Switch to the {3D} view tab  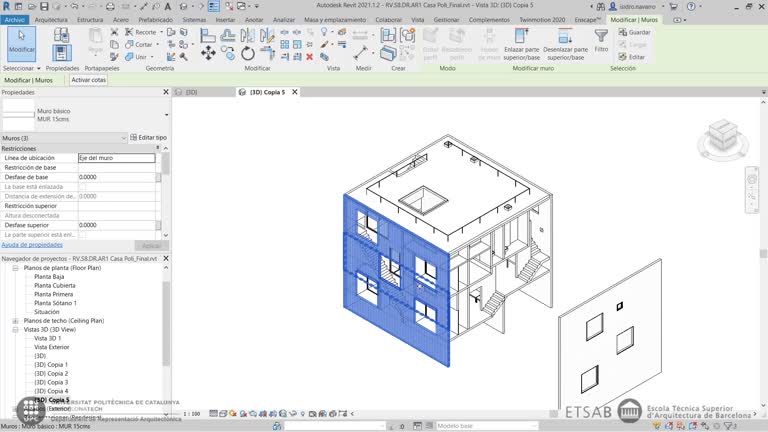point(190,92)
